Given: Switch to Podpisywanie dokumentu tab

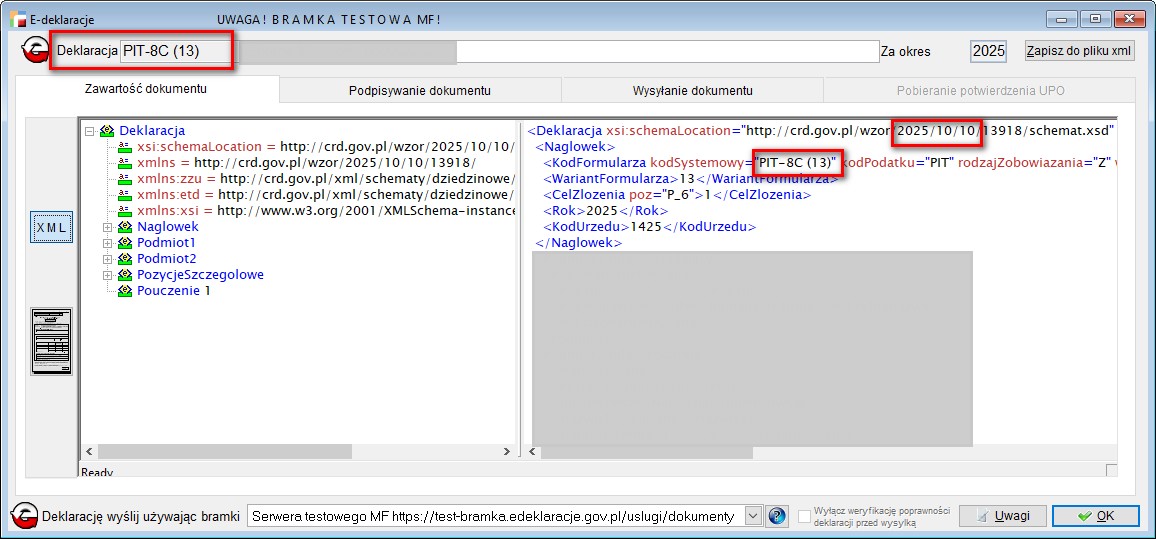Looking at the screenshot, I should [x=419, y=91].
